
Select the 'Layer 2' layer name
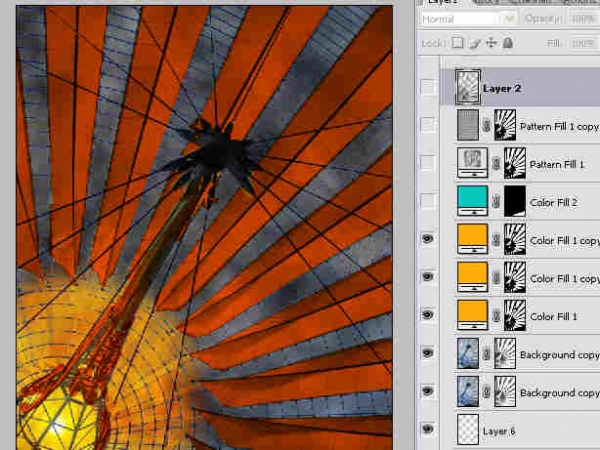pyautogui.click(x=502, y=88)
